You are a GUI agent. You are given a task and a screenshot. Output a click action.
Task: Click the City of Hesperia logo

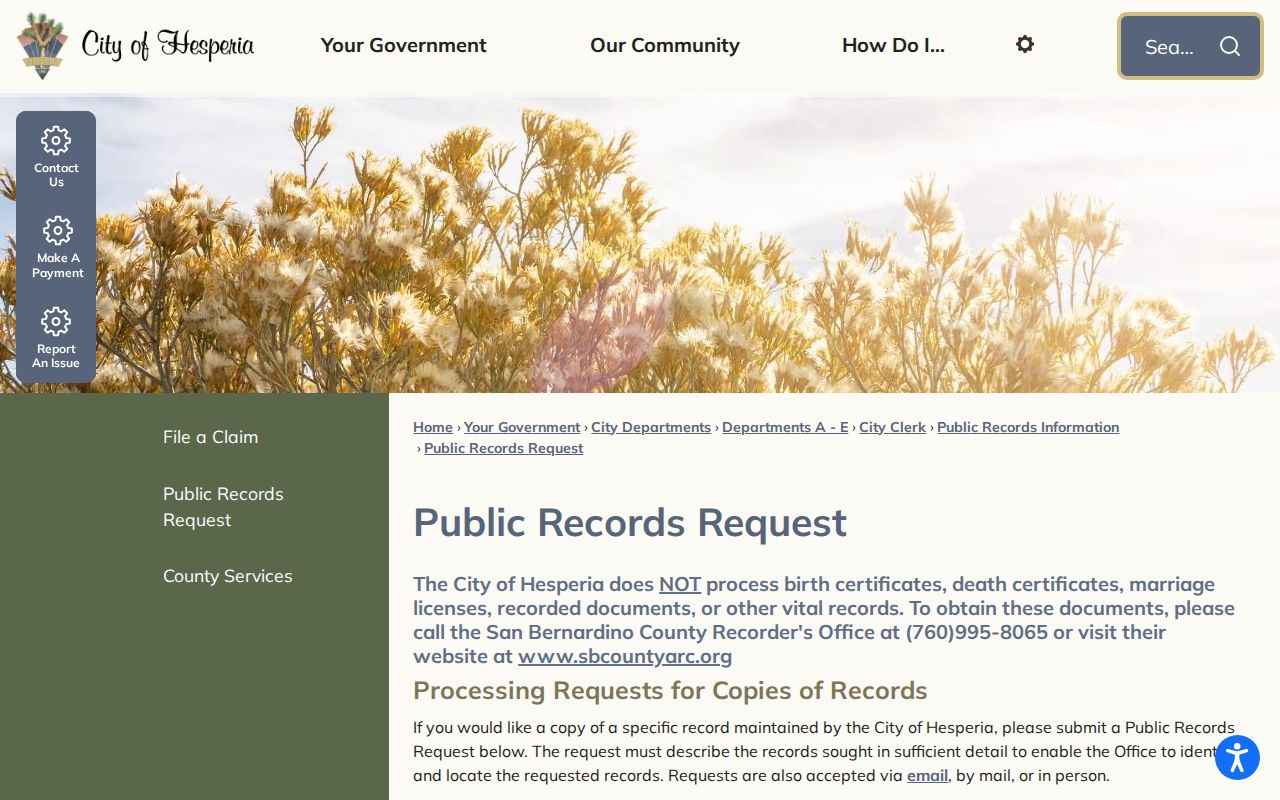(x=136, y=46)
